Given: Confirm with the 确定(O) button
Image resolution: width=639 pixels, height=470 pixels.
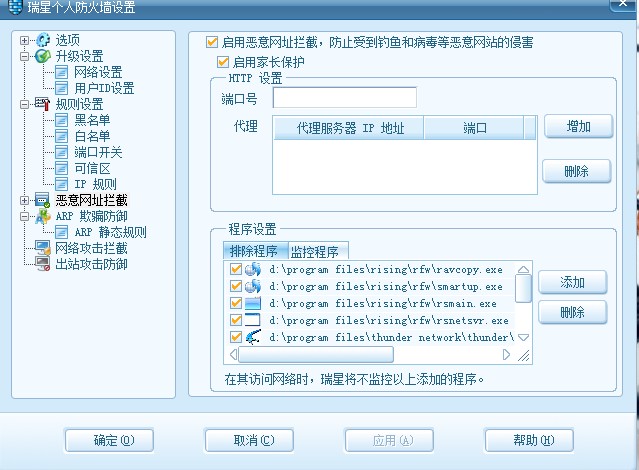Looking at the screenshot, I should [x=109, y=440].
